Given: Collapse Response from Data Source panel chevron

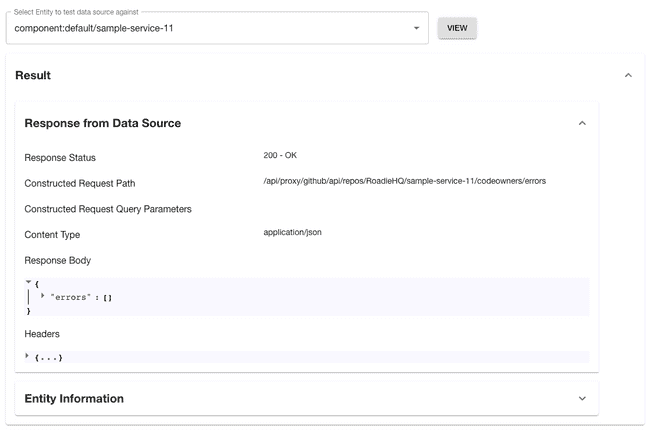Looking at the screenshot, I should [582, 123].
